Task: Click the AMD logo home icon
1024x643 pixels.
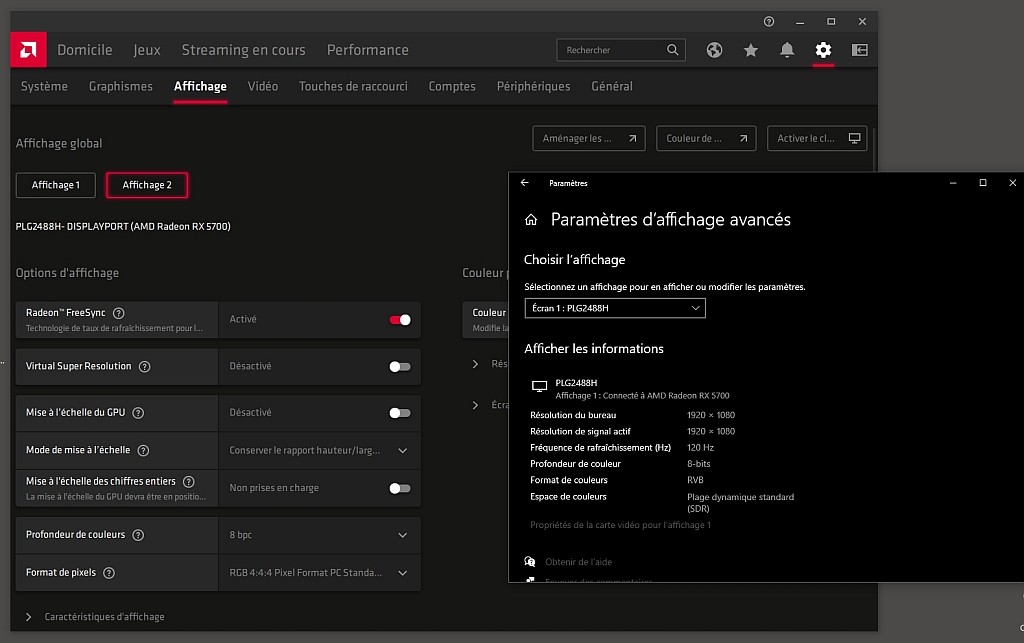Action: pyautogui.click(x=28, y=50)
